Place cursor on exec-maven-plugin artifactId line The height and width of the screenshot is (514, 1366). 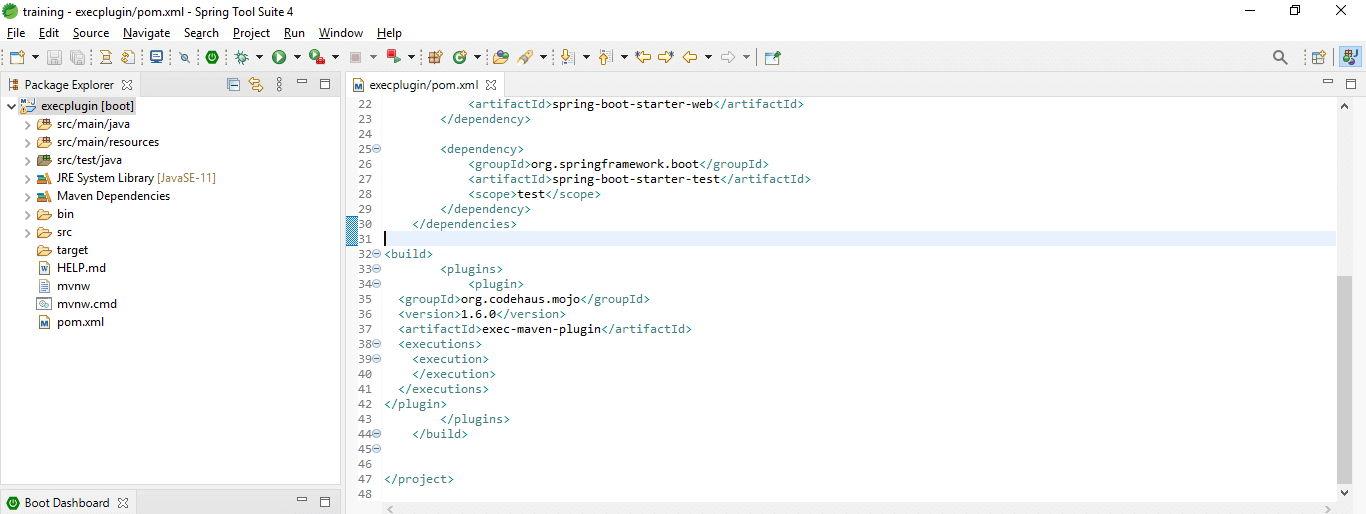click(x=544, y=329)
